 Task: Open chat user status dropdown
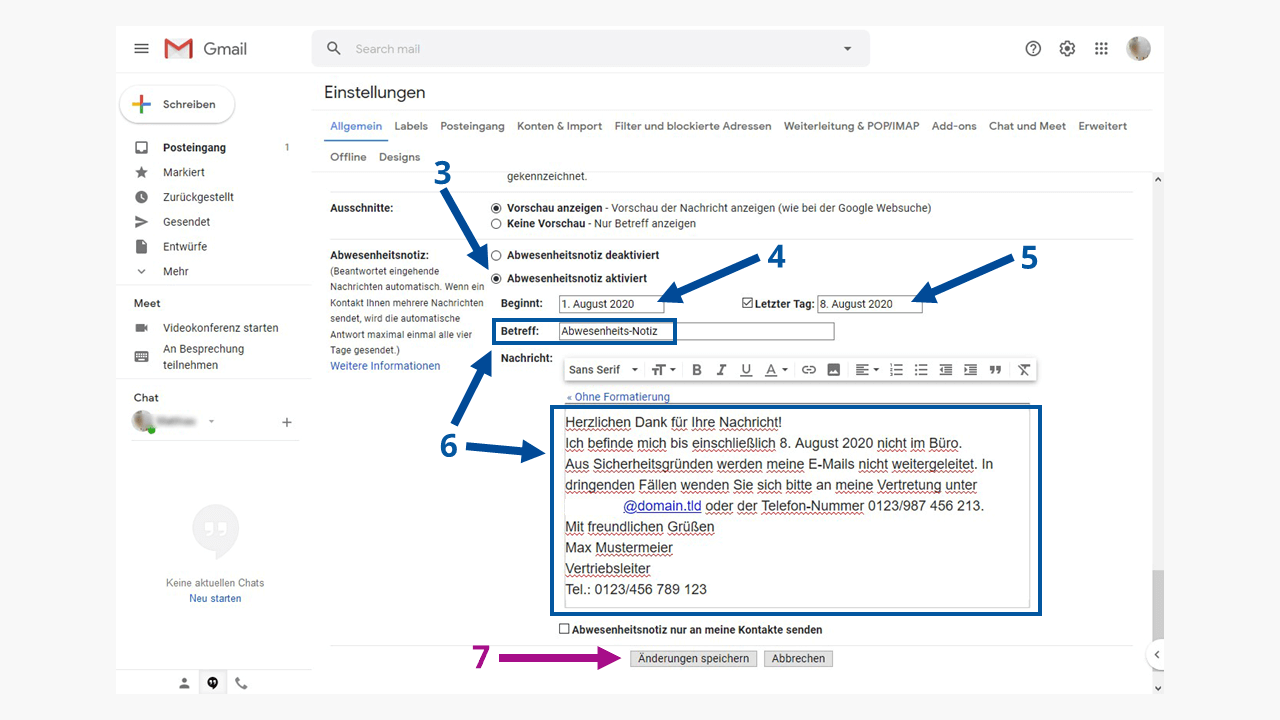[x=211, y=422]
